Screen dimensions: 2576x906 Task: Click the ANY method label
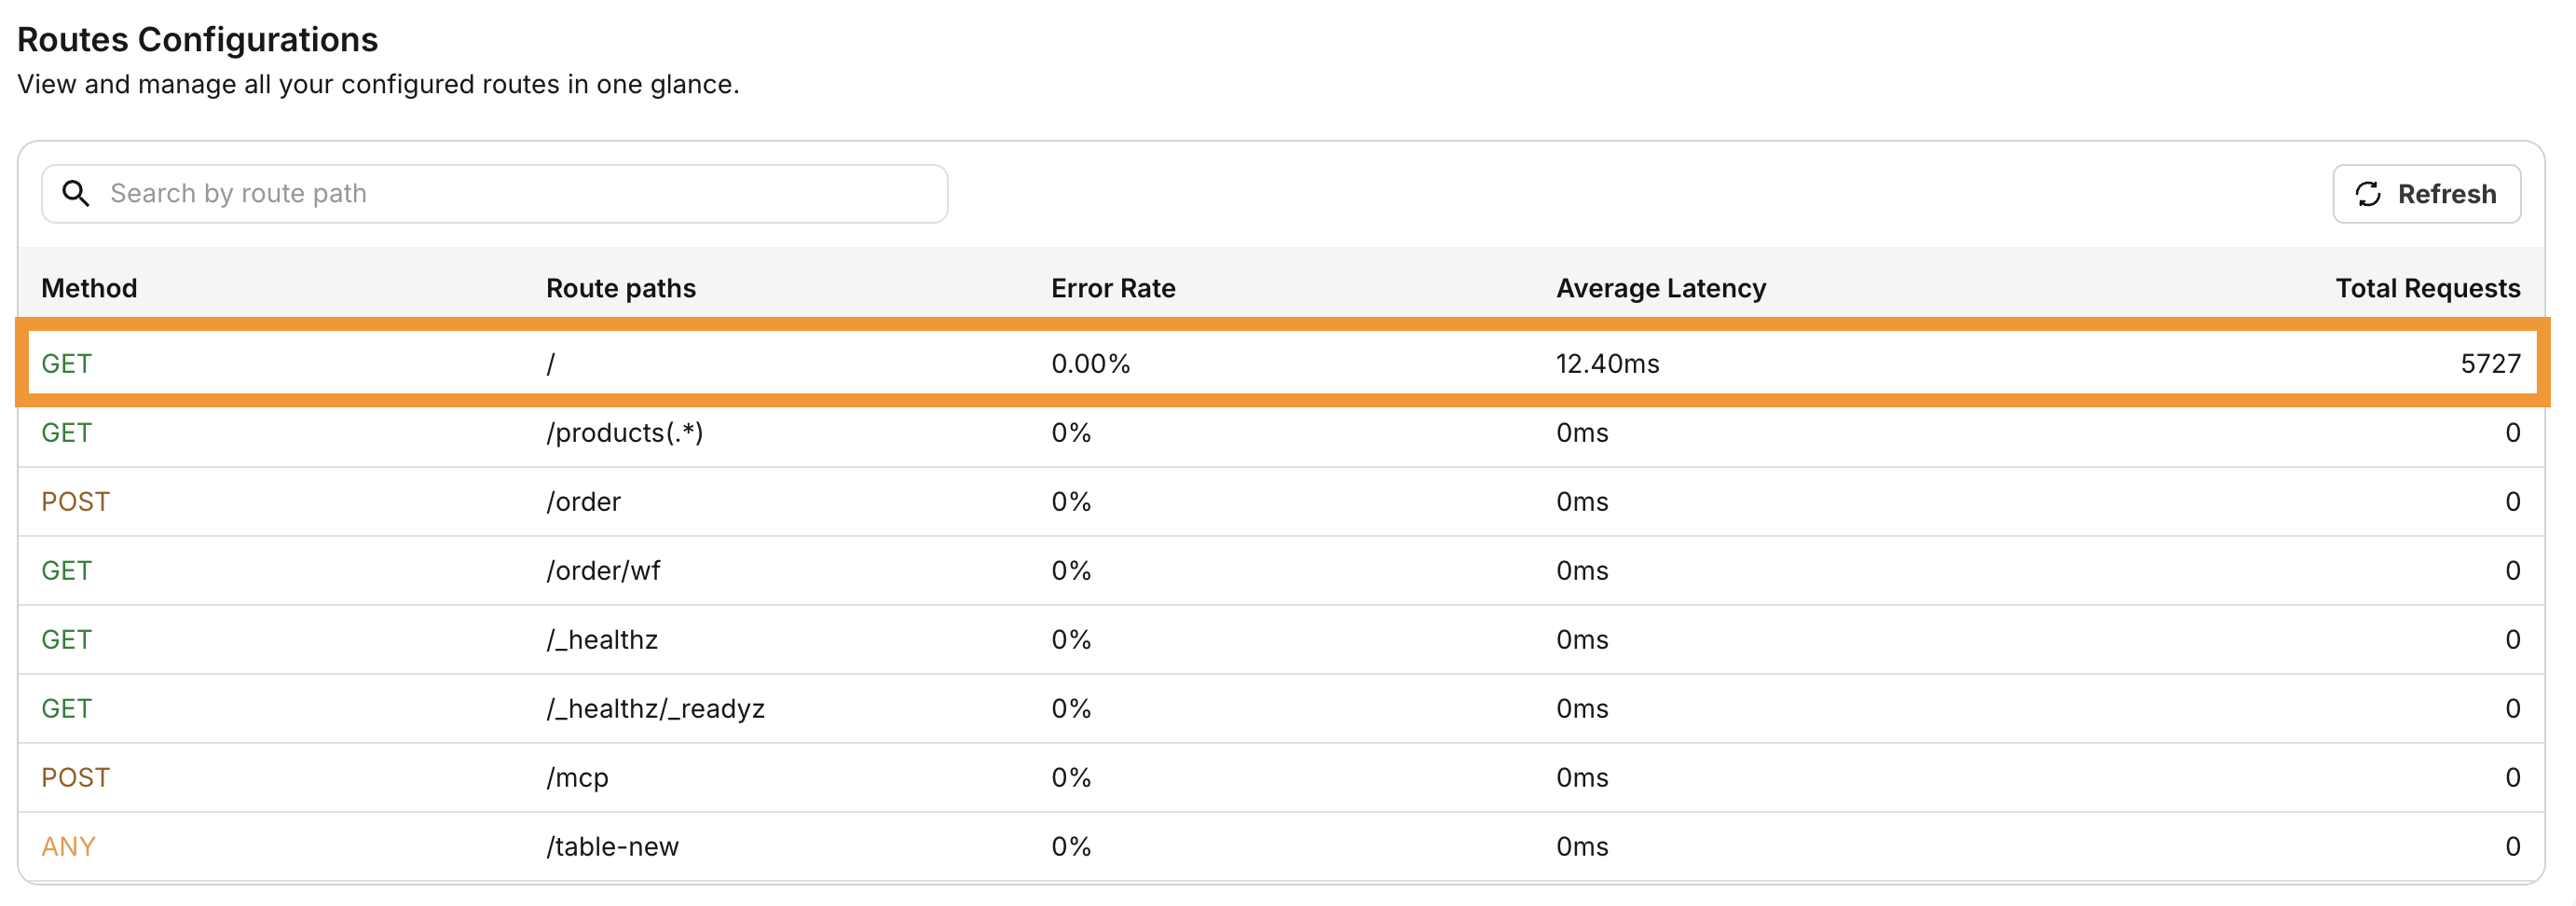[68, 847]
